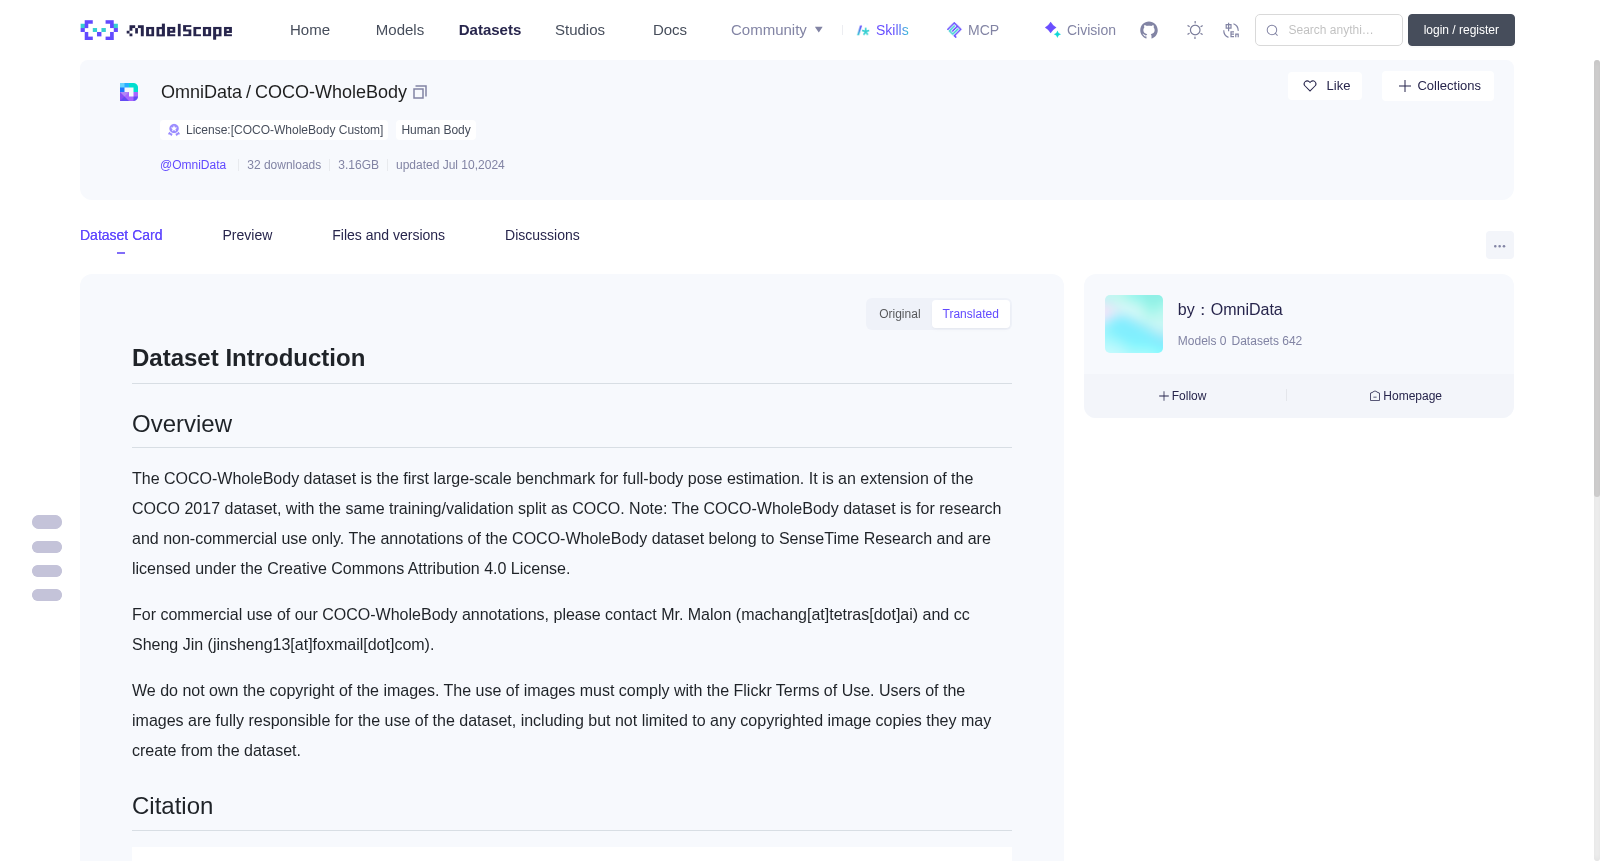Go to the Home menu item
1600x861 pixels.
pyautogui.click(x=310, y=30)
